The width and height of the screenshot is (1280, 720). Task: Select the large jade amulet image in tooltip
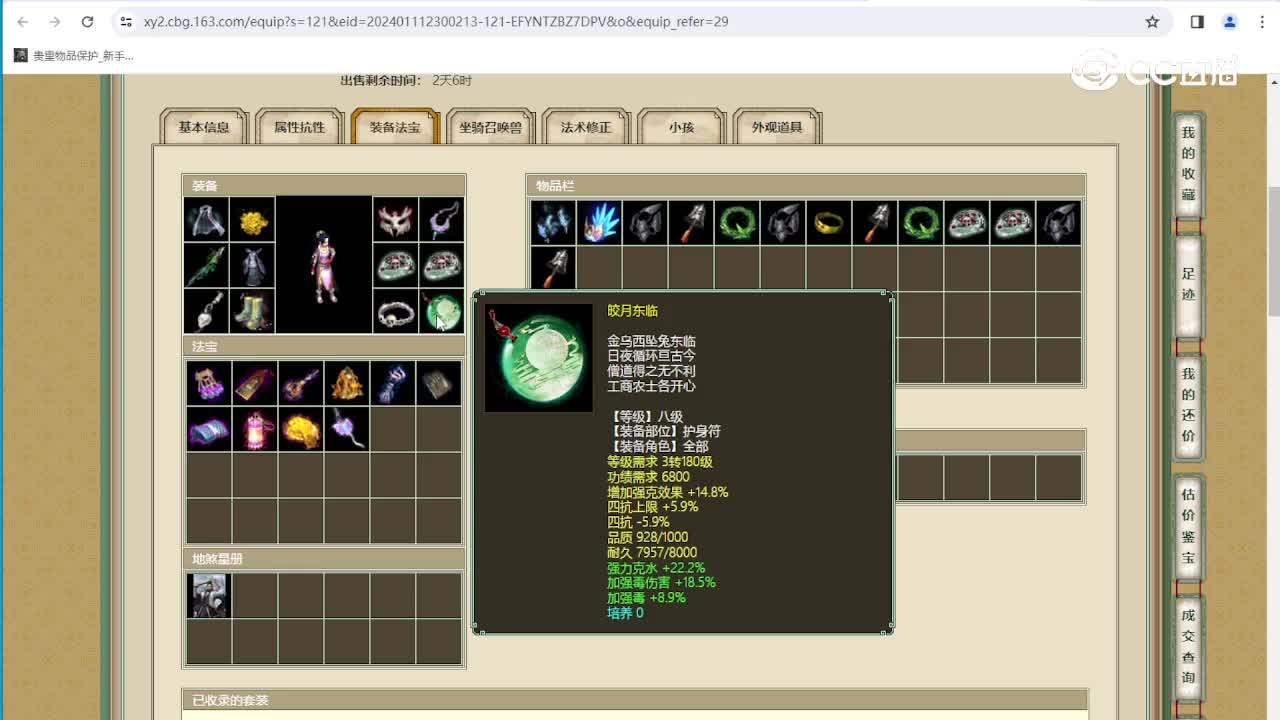(539, 358)
